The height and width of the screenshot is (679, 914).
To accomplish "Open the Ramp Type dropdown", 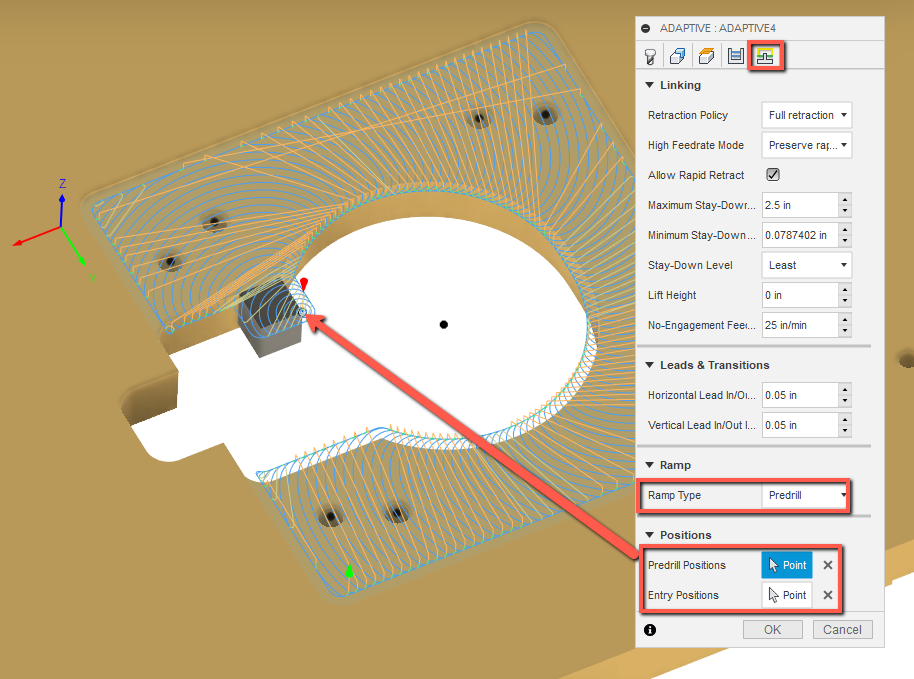I will pos(806,495).
